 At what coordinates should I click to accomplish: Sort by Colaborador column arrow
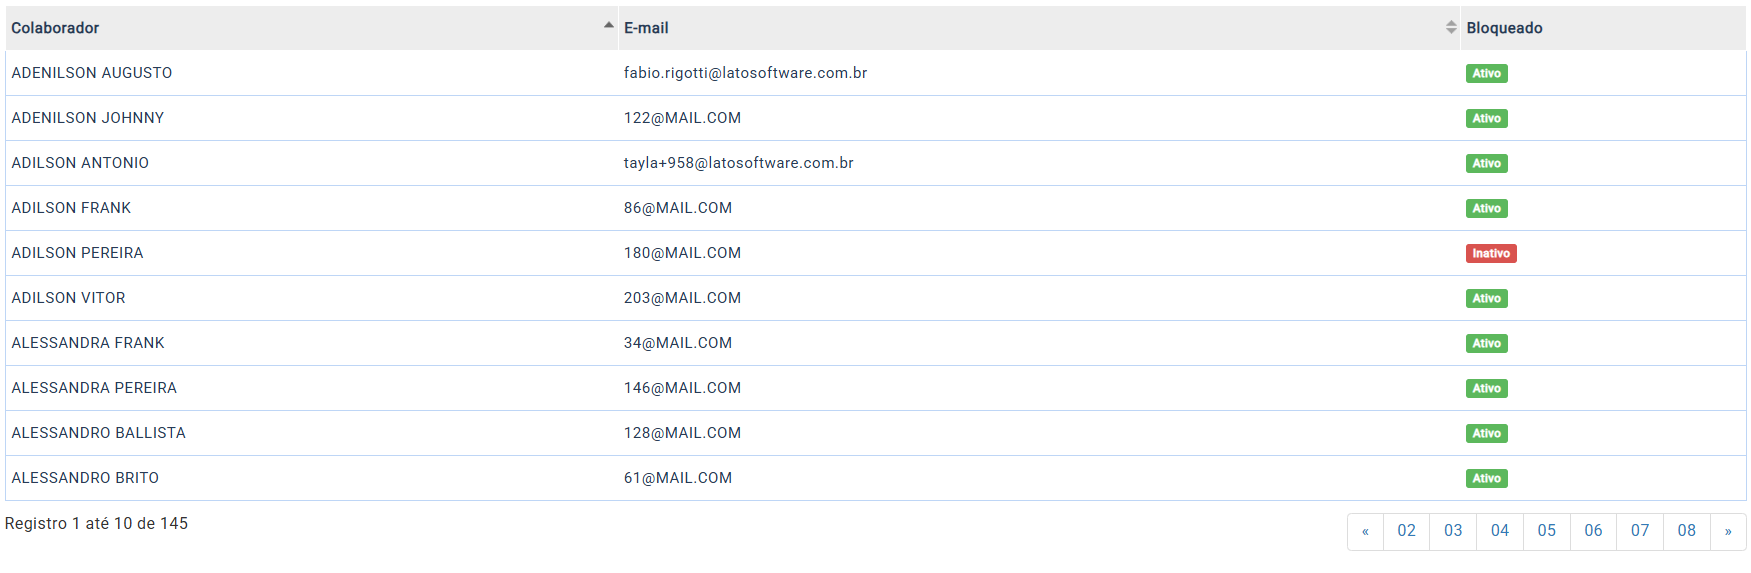(x=608, y=26)
